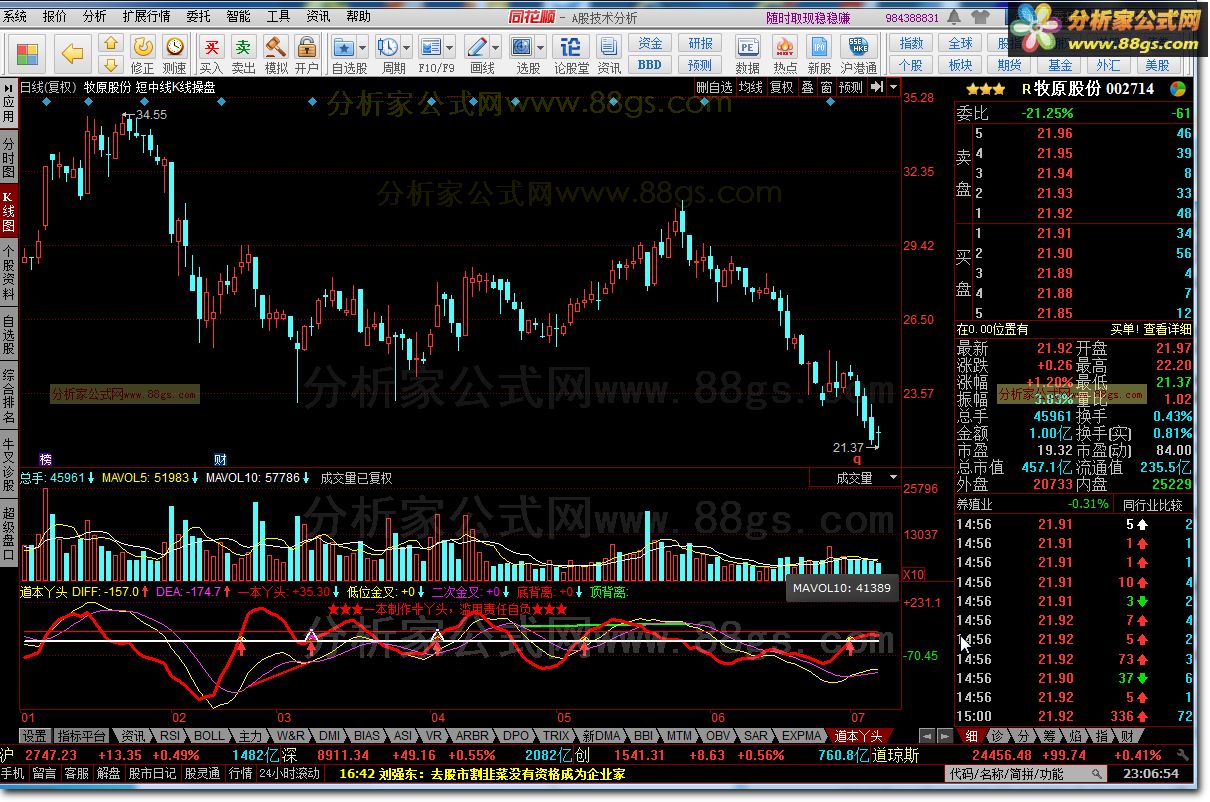Open the F10/F9 info icon
Viewport: 1210px width, 802px height.
click(x=430, y=48)
